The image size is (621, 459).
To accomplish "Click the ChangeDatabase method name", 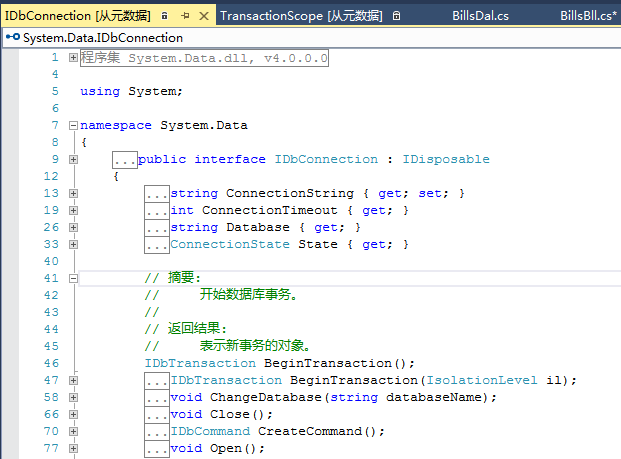I will click(266, 397).
